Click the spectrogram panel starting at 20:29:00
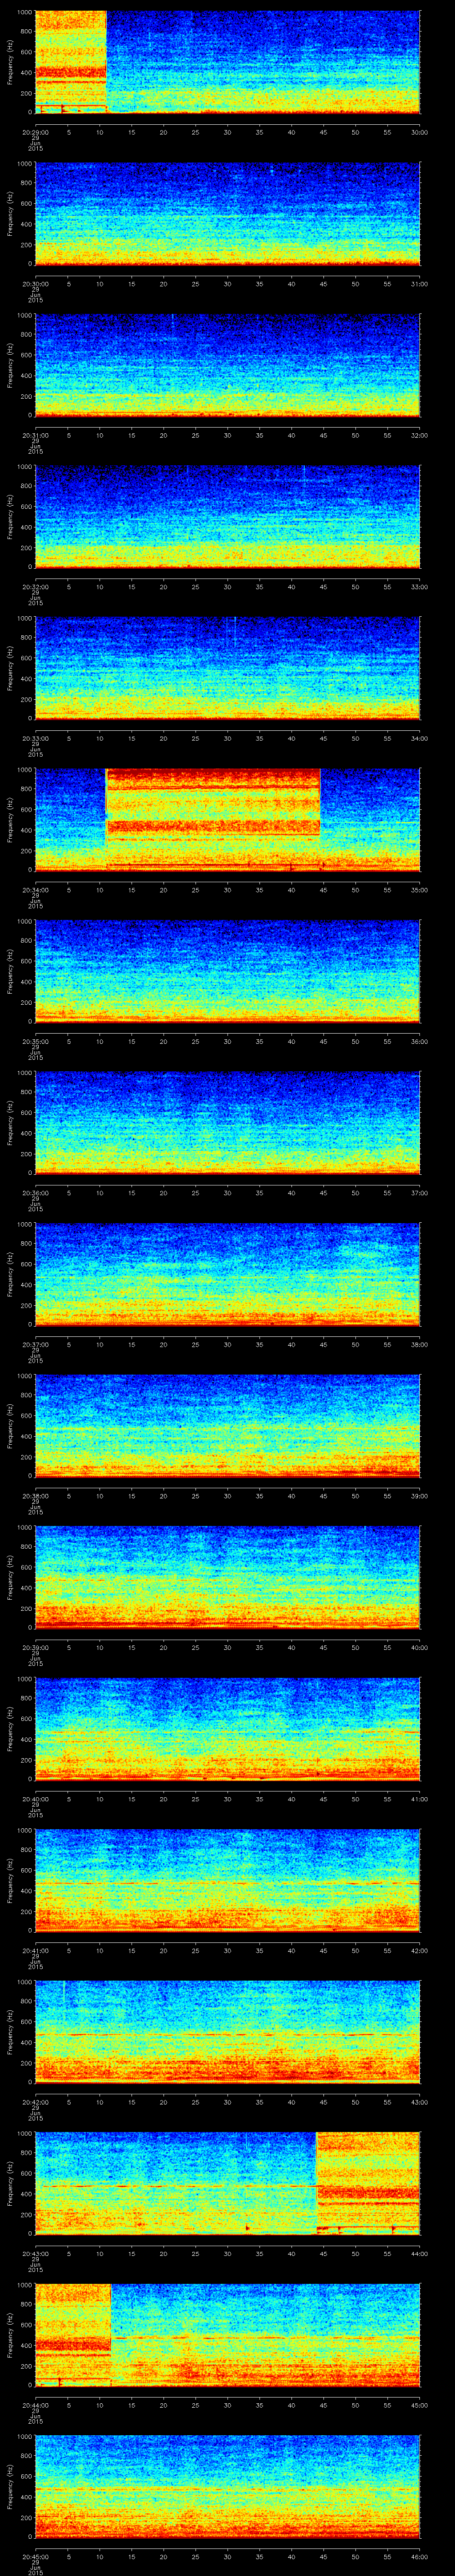Viewport: 455px width, 2576px height. click(x=228, y=62)
